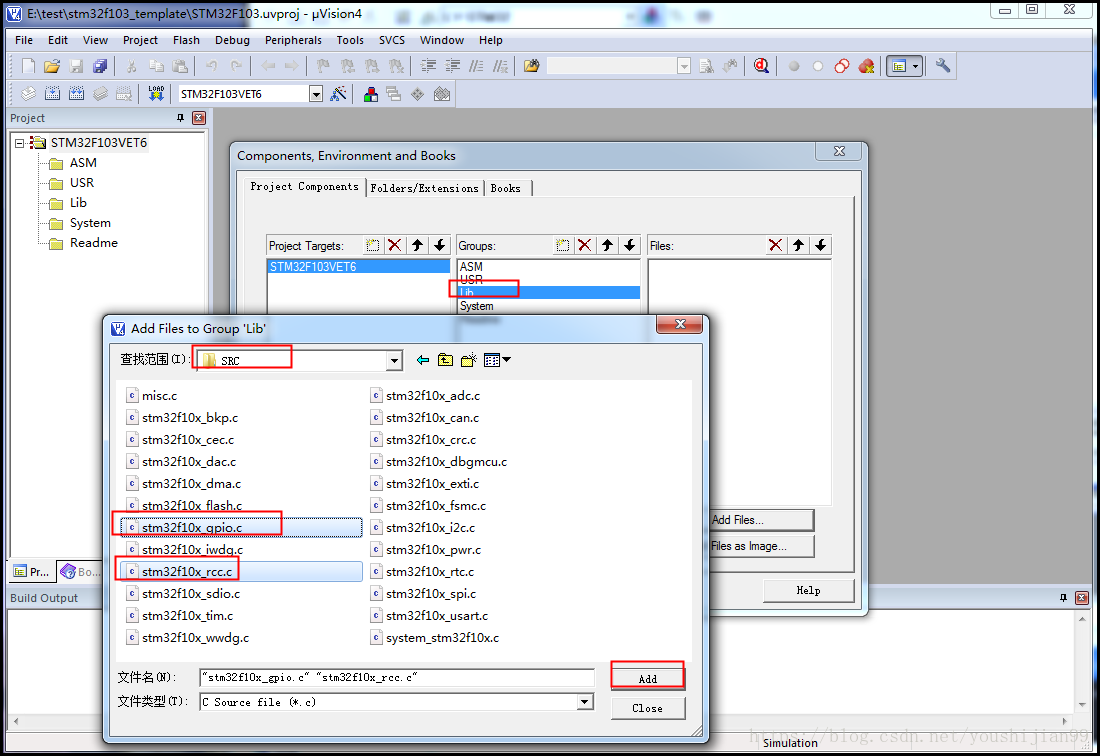Click the Save All toolbar icon
The height and width of the screenshot is (756, 1100).
[100, 66]
